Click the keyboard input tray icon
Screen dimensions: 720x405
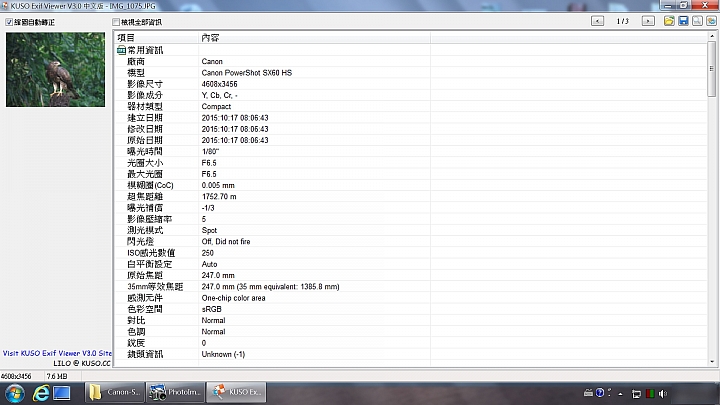pos(588,393)
